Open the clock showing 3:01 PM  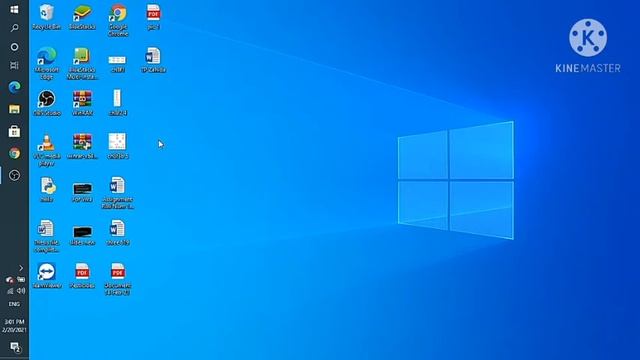pos(14,326)
